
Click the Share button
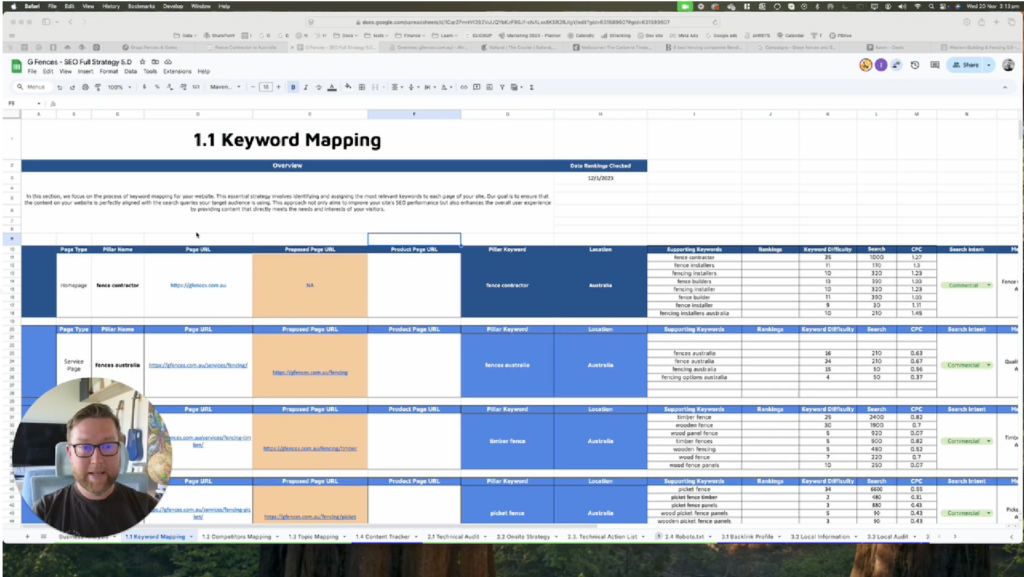(x=967, y=65)
